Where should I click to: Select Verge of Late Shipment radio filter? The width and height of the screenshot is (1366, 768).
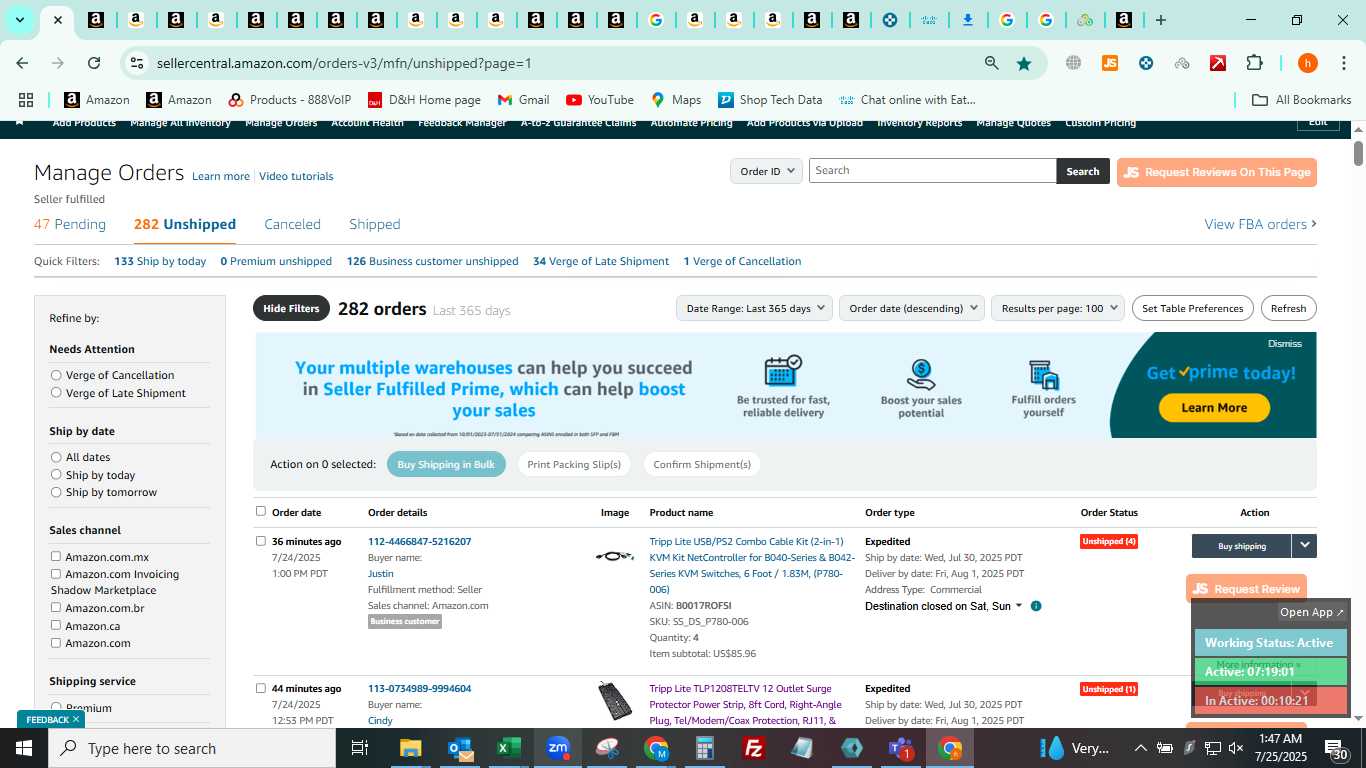pyautogui.click(x=56, y=392)
